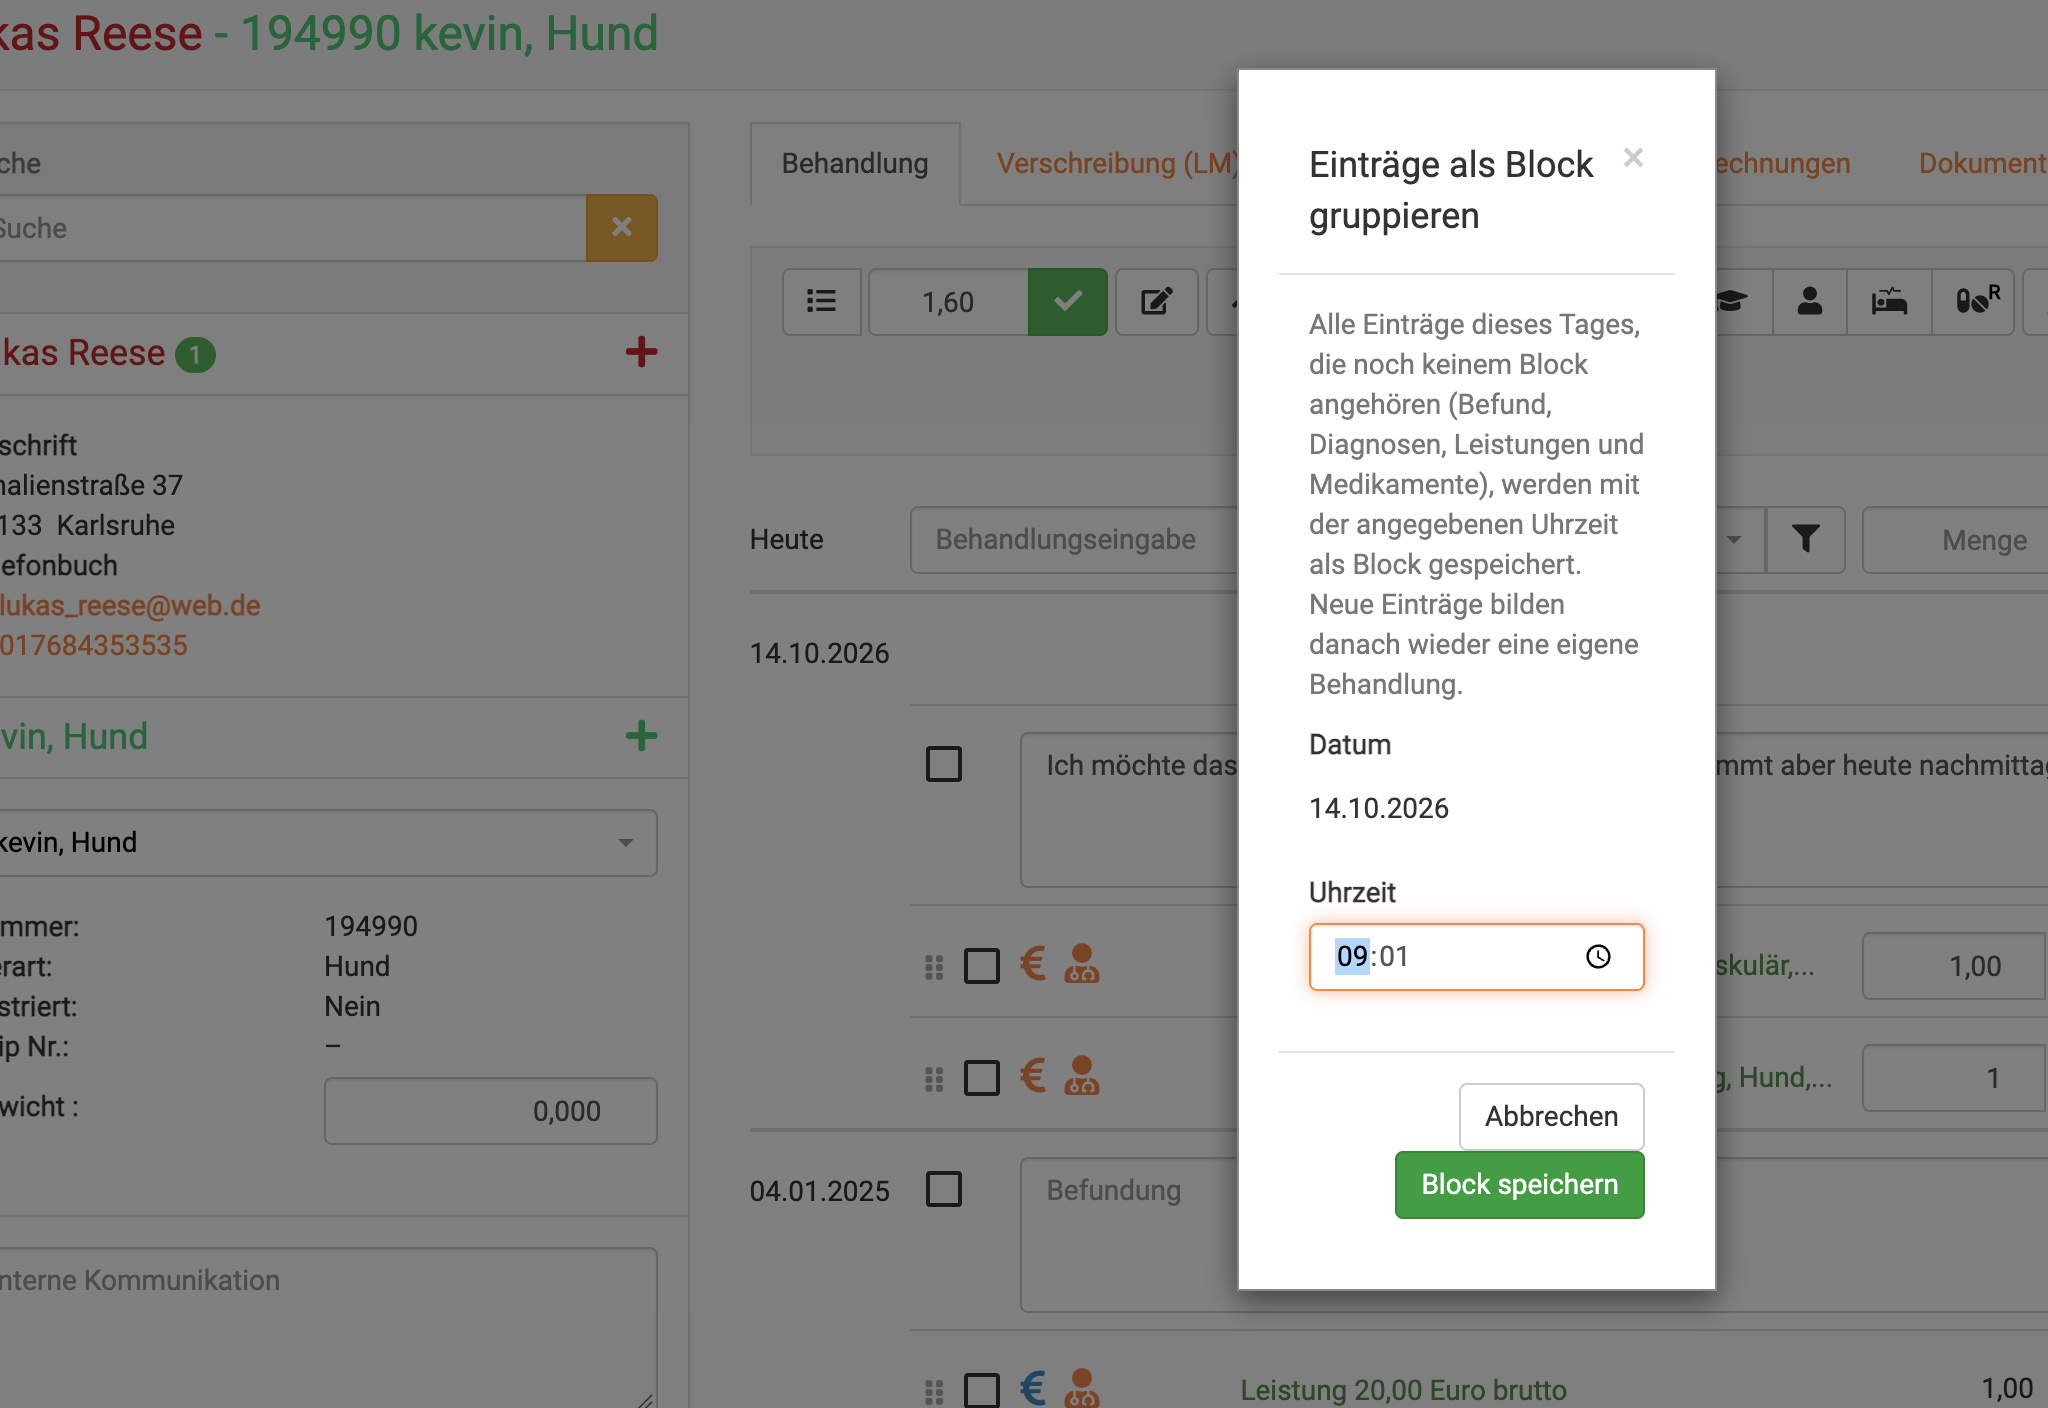Click the Interne Kommunikation text area
The width and height of the screenshot is (2048, 1408).
click(x=328, y=1328)
